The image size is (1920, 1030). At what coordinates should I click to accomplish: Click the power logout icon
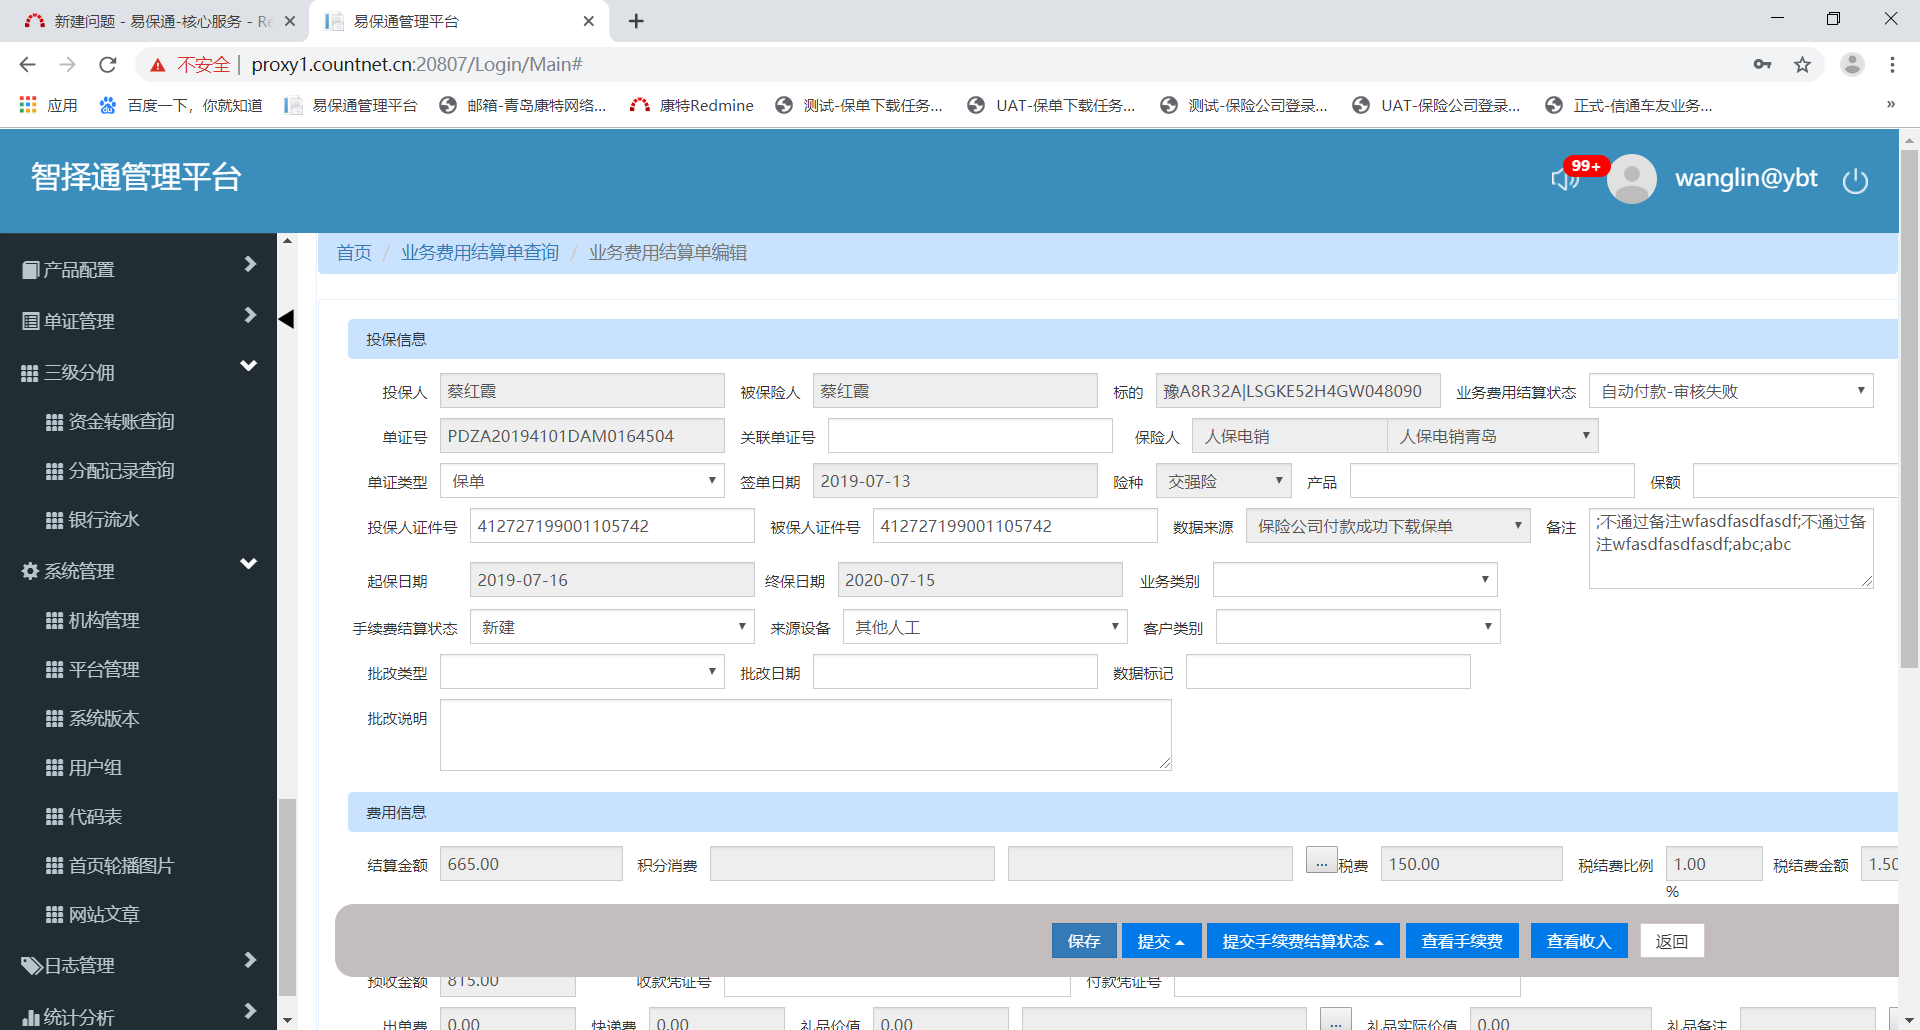(1855, 181)
